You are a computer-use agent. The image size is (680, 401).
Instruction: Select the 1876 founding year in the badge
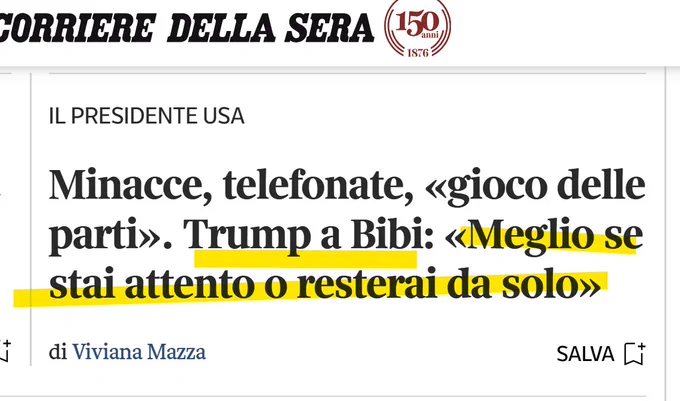click(x=418, y=53)
